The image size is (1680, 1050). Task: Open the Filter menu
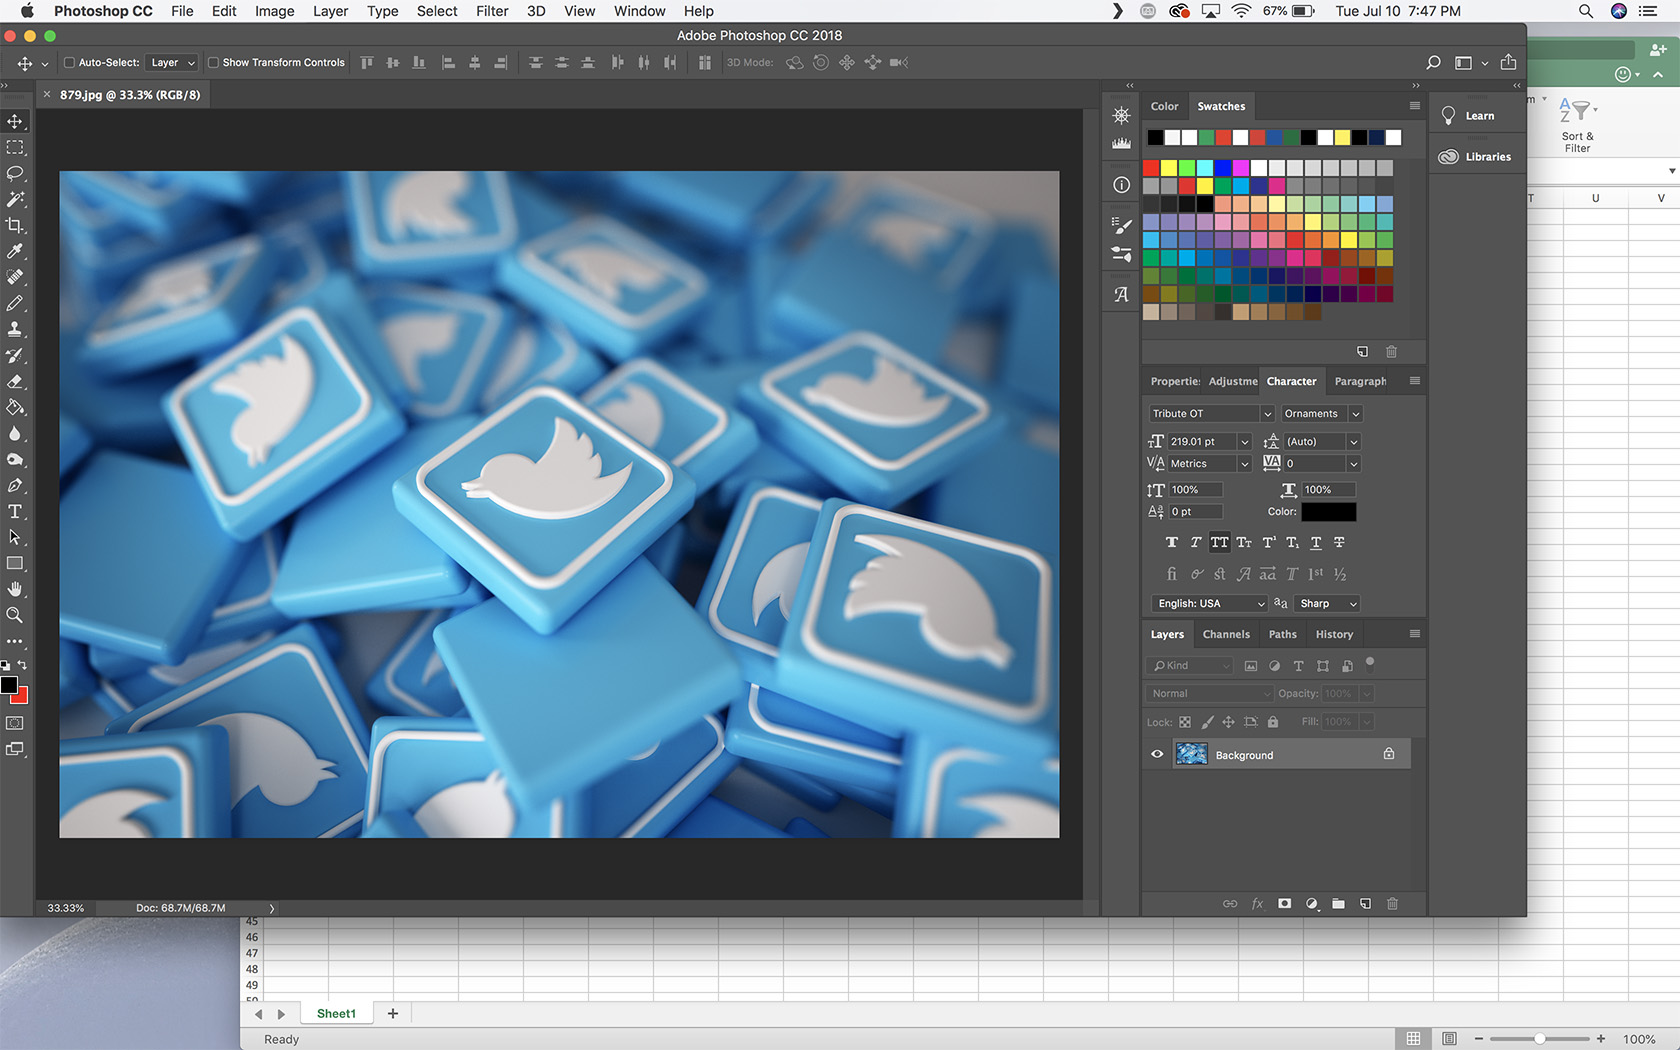coord(491,11)
